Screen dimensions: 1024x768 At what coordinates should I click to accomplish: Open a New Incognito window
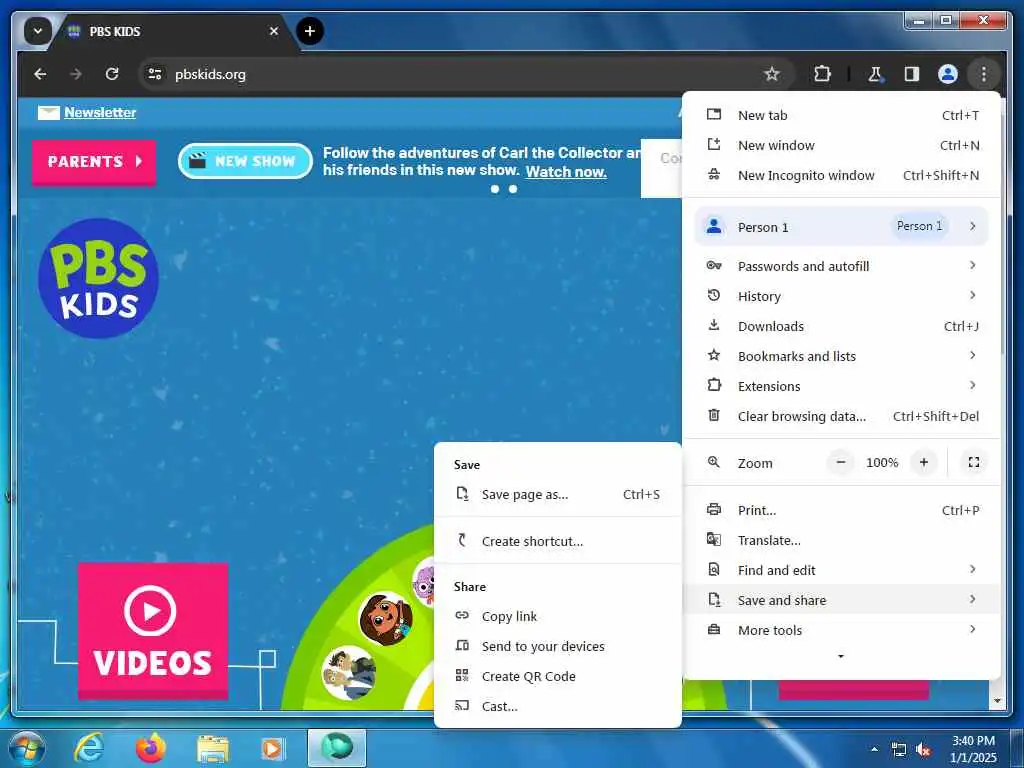(x=841, y=175)
